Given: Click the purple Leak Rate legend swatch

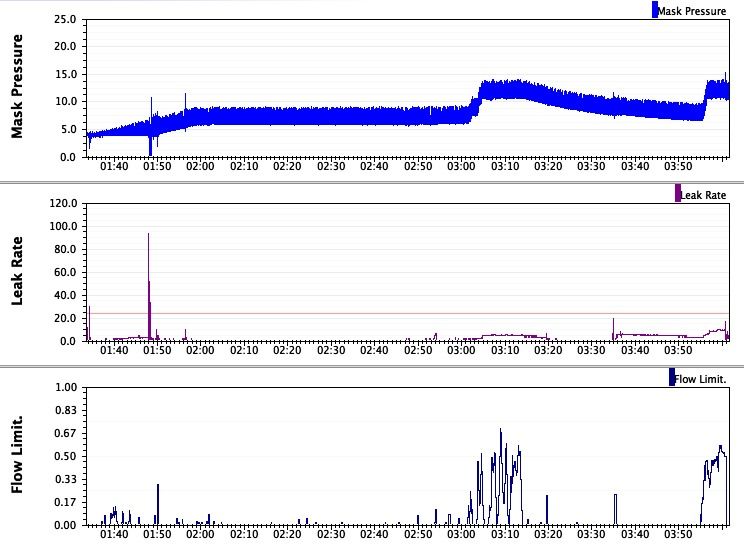Looking at the screenshot, I should click(x=678, y=194).
